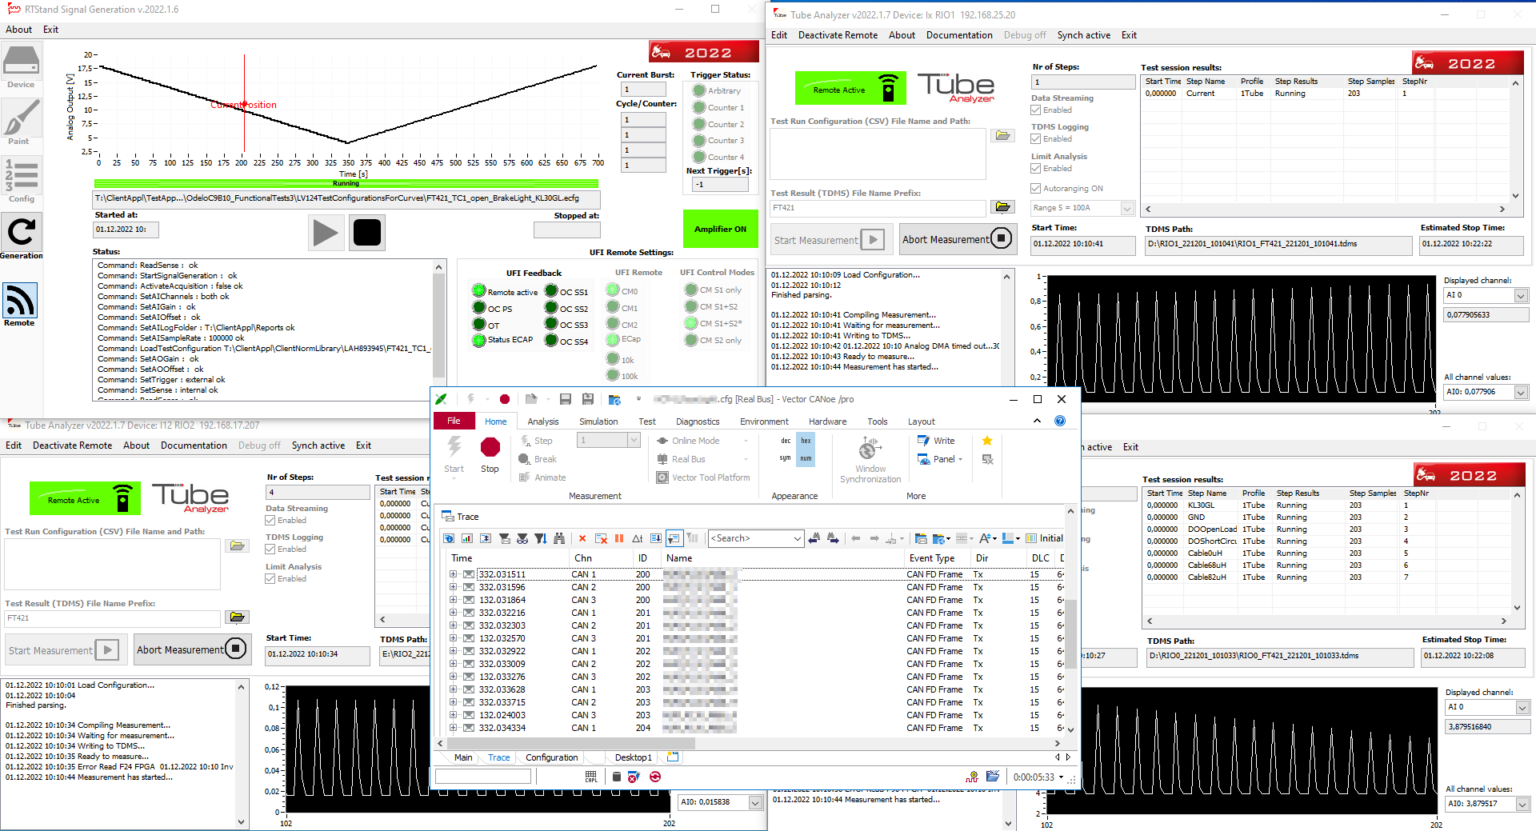Open the Config list icon in RTStand

coord(21,176)
